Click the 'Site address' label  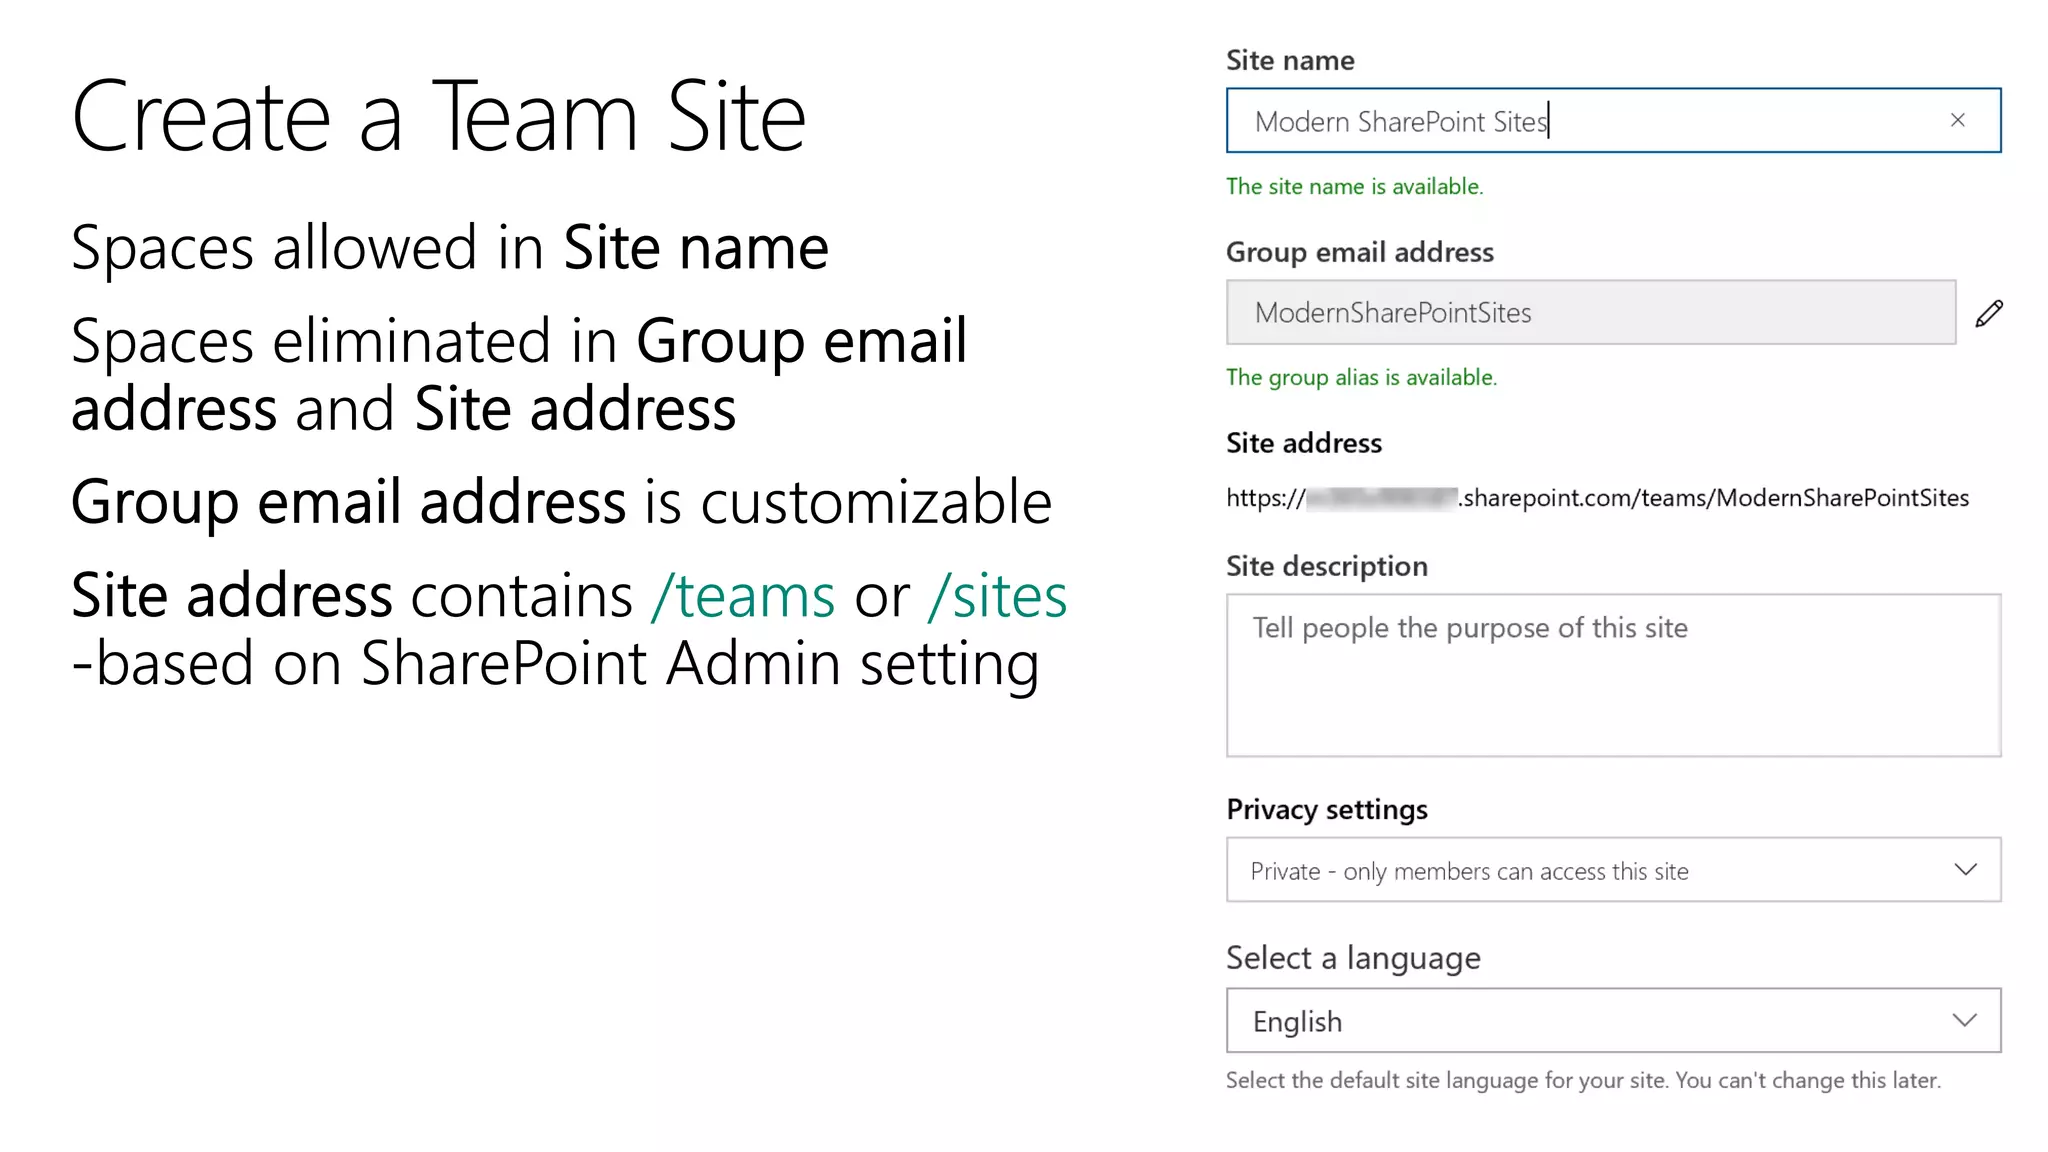pyautogui.click(x=1304, y=443)
